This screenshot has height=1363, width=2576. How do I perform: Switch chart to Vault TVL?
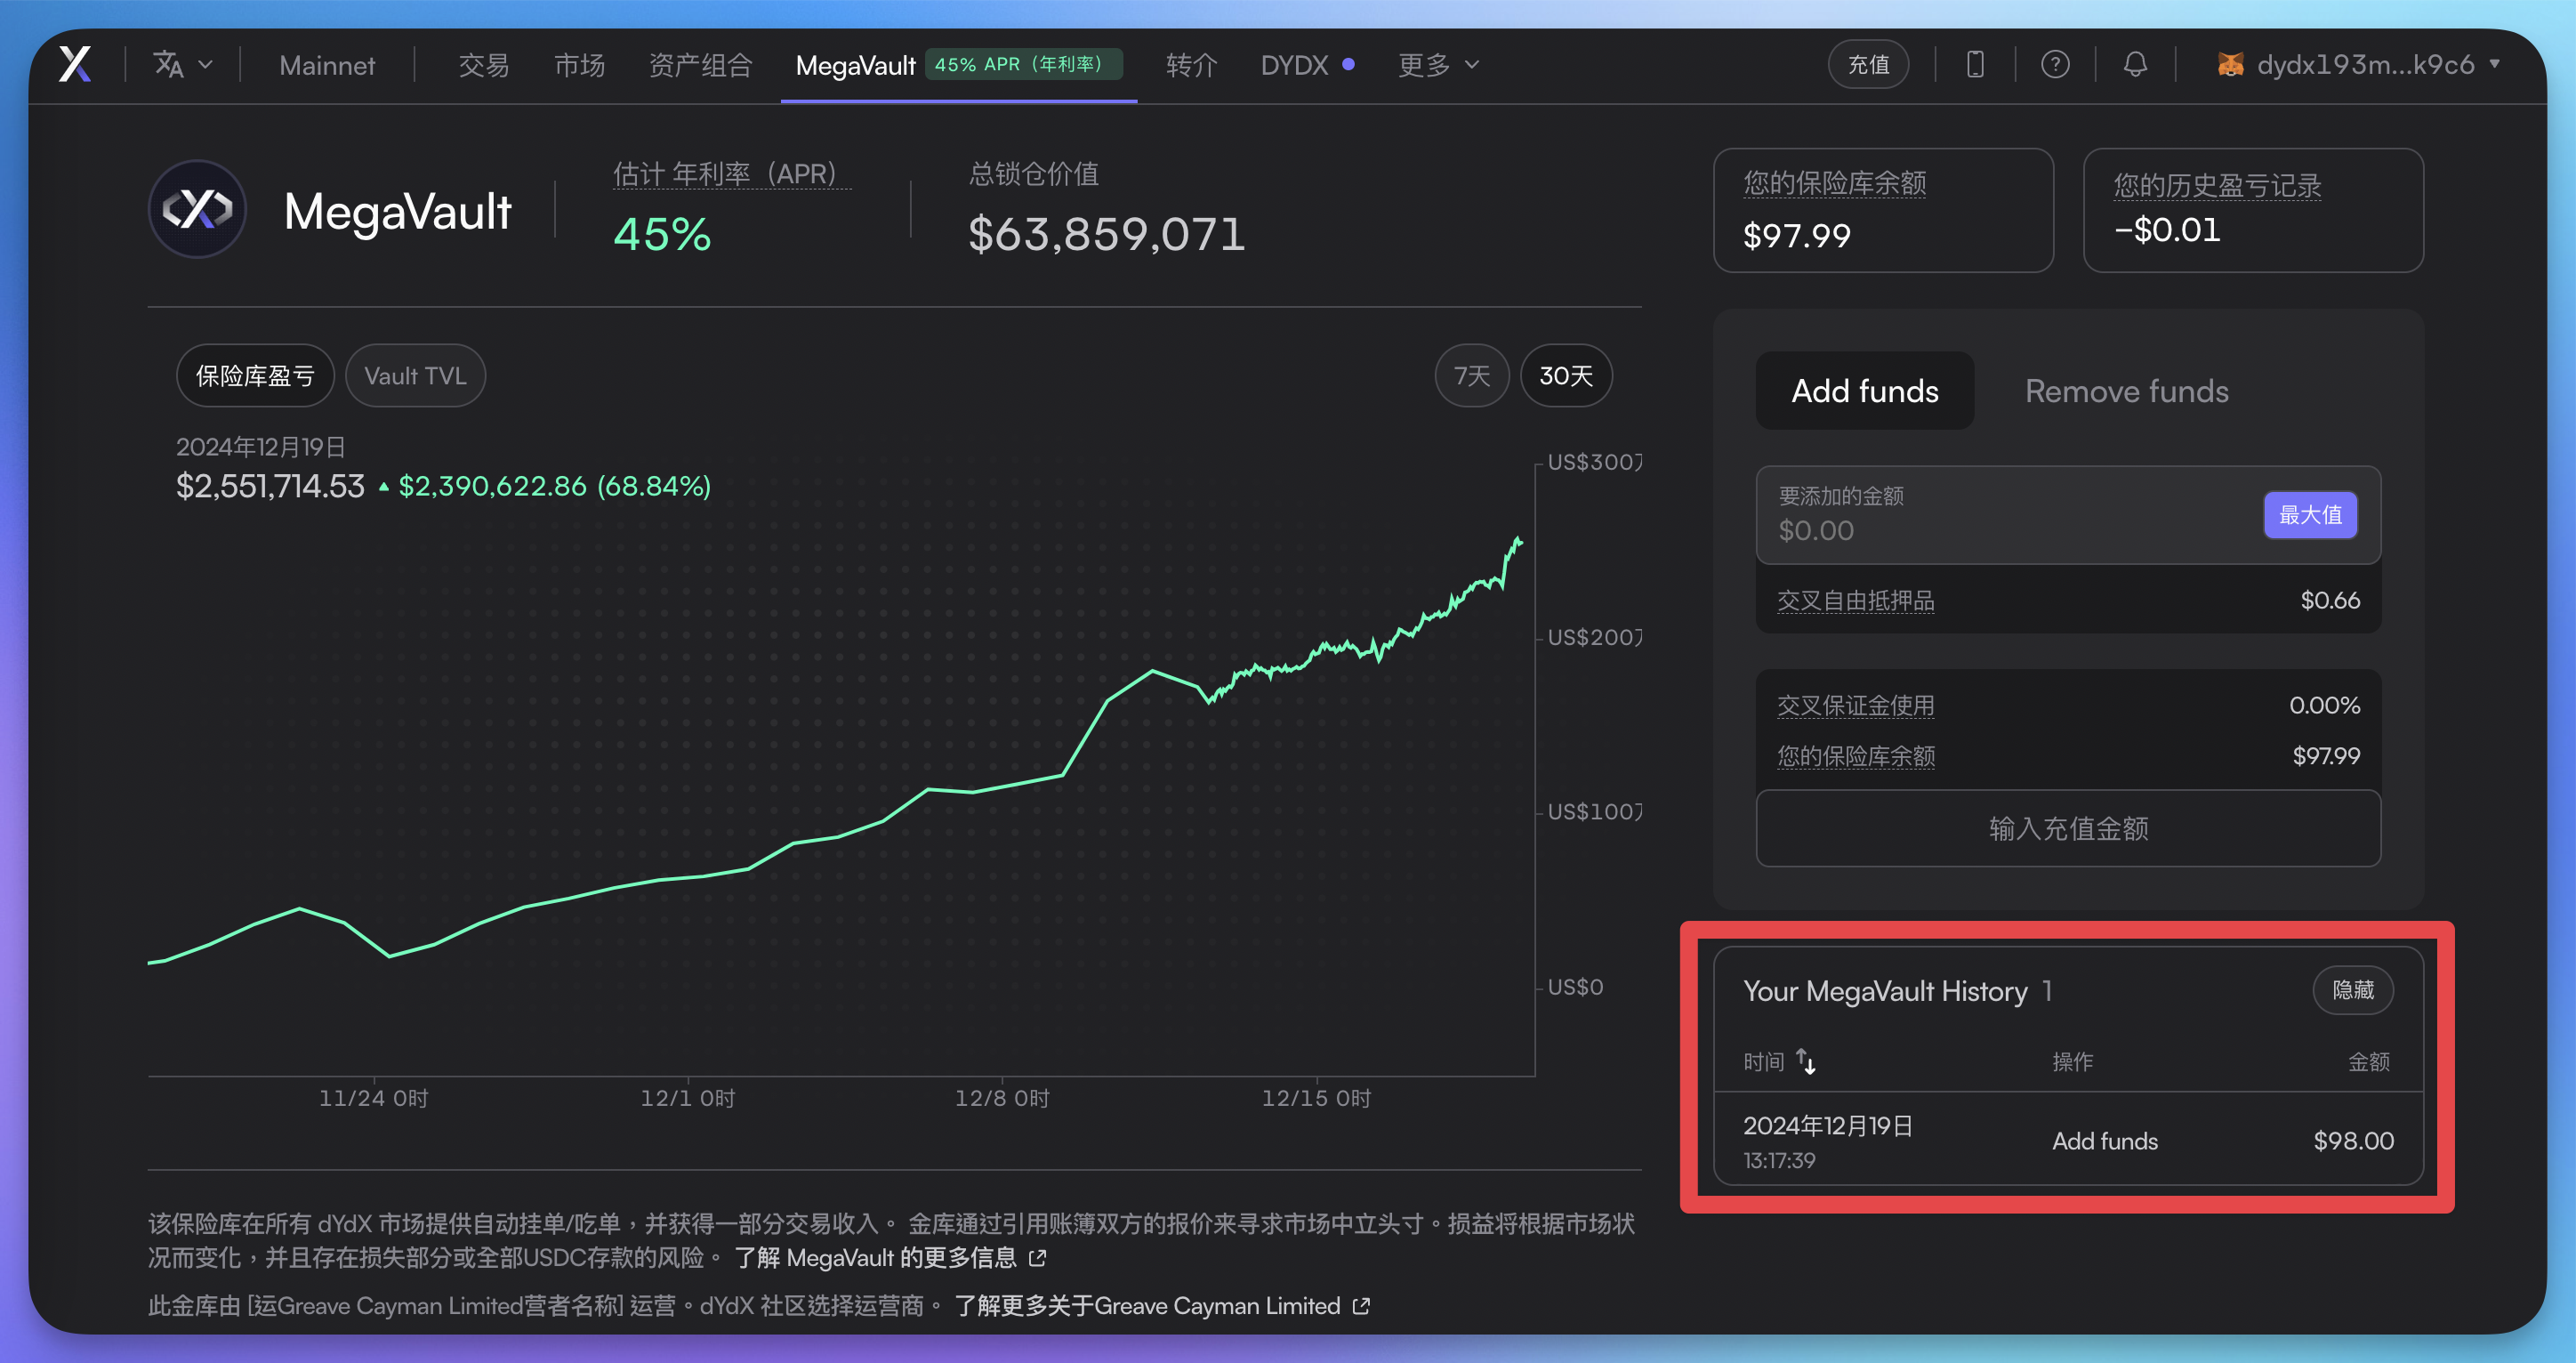pyautogui.click(x=415, y=376)
